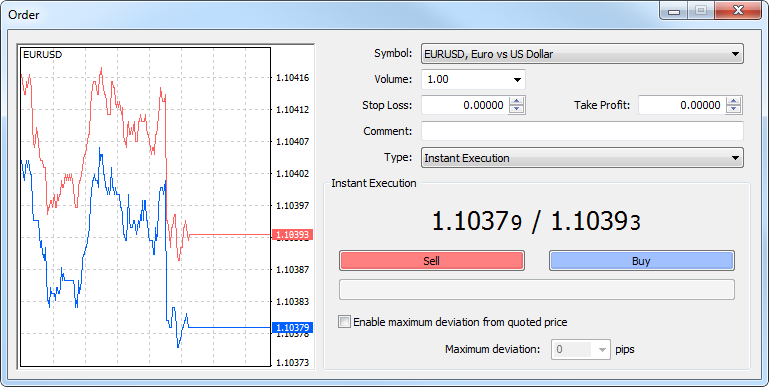The width and height of the screenshot is (769, 387).
Task: Decrease Stop Loss with down arrow
Action: (516, 109)
